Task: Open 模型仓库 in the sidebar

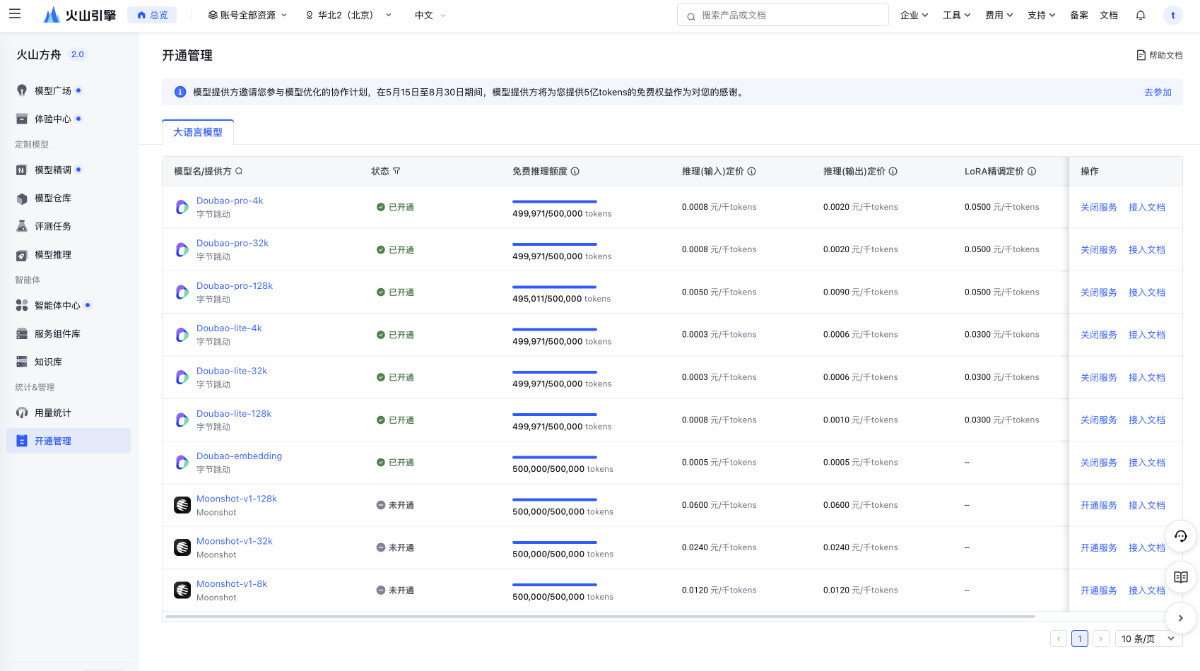Action: pyautogui.click(x=68, y=198)
